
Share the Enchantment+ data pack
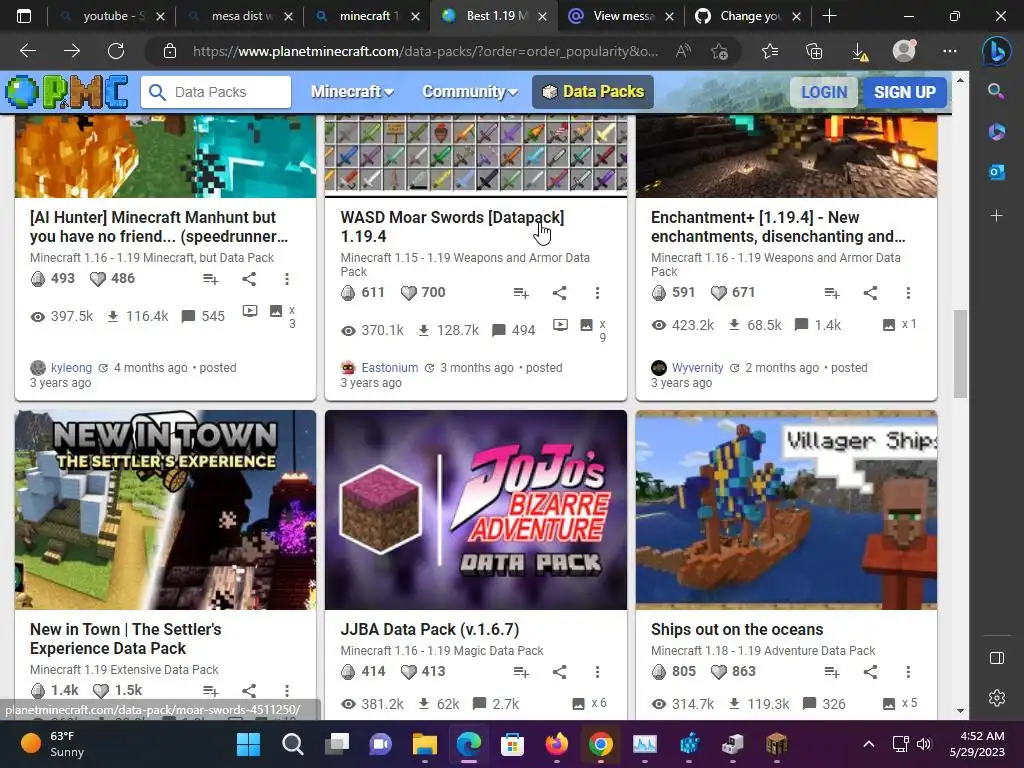pos(870,293)
